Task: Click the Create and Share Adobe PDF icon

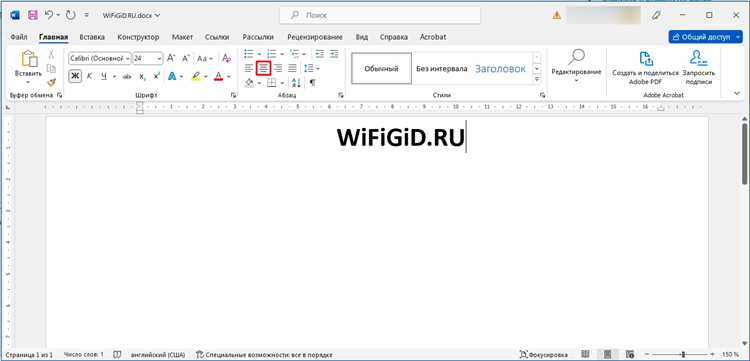Action: pos(646,59)
